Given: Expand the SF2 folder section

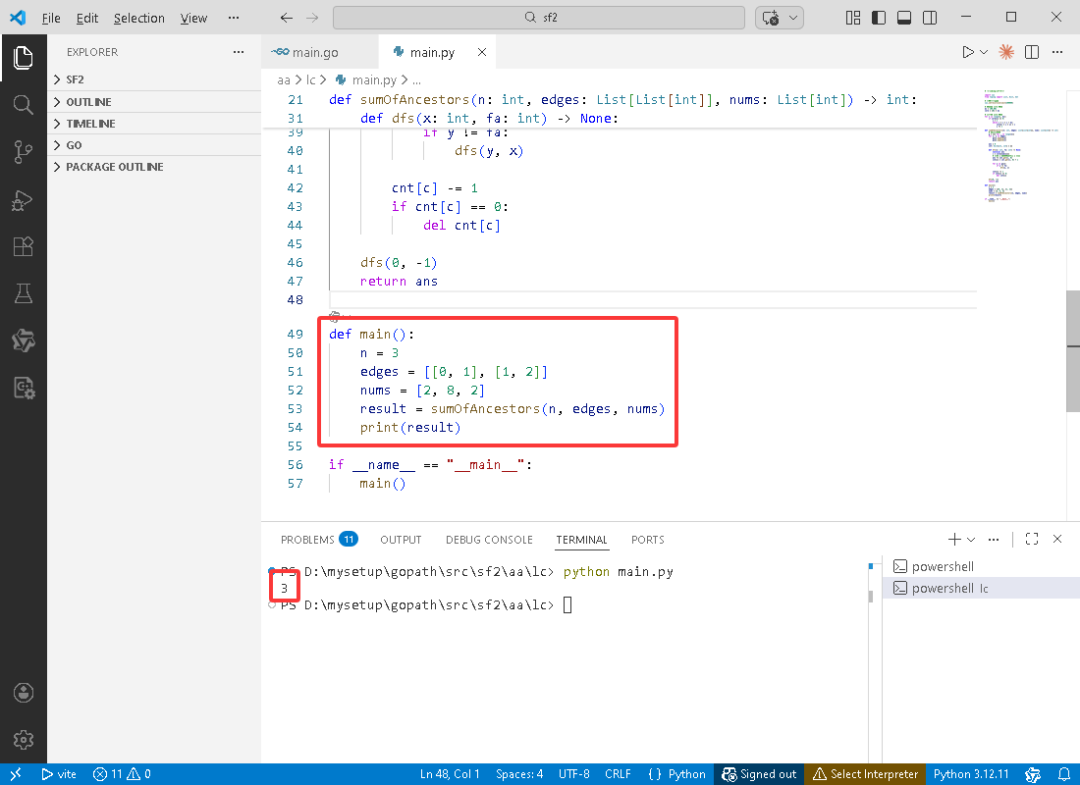Looking at the screenshot, I should [x=154, y=79].
